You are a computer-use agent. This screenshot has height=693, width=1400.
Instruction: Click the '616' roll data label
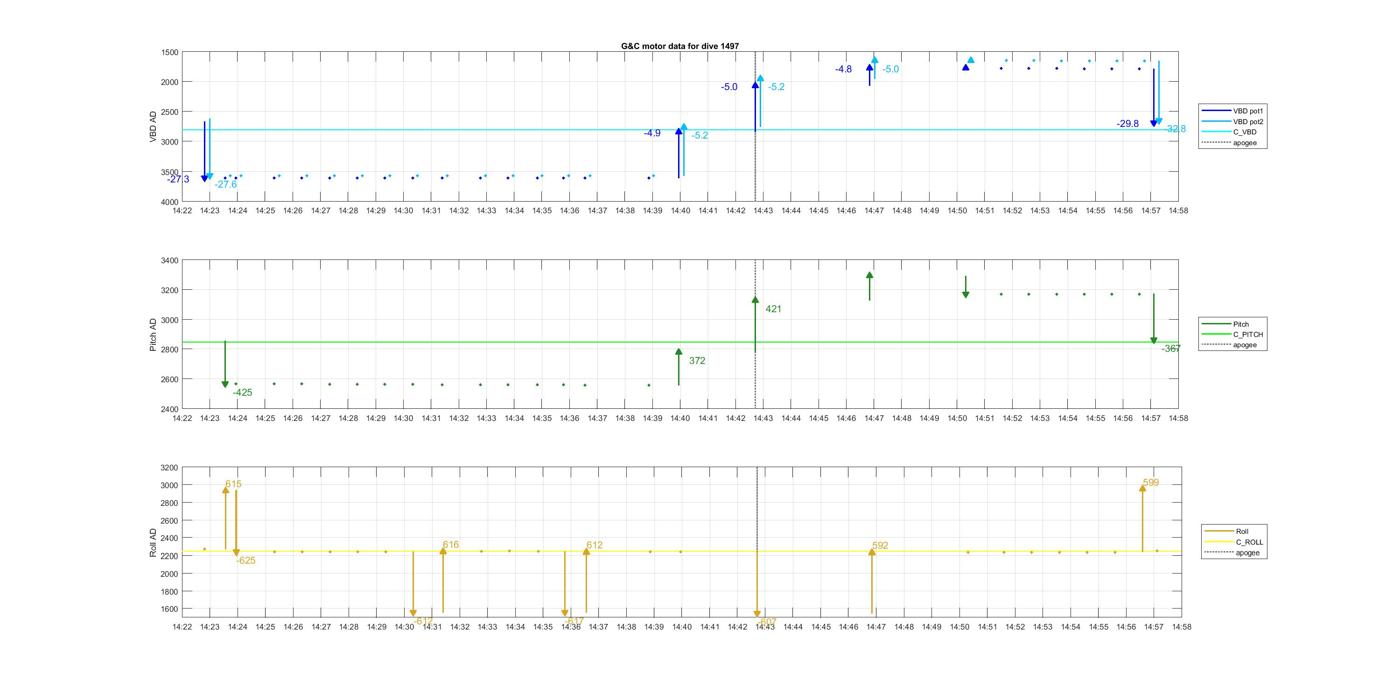click(x=451, y=545)
